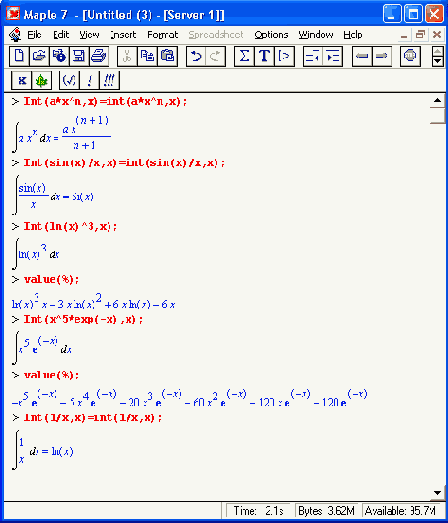Click the Paste clipboard icon
The height and width of the screenshot is (523, 448).
click(167, 56)
